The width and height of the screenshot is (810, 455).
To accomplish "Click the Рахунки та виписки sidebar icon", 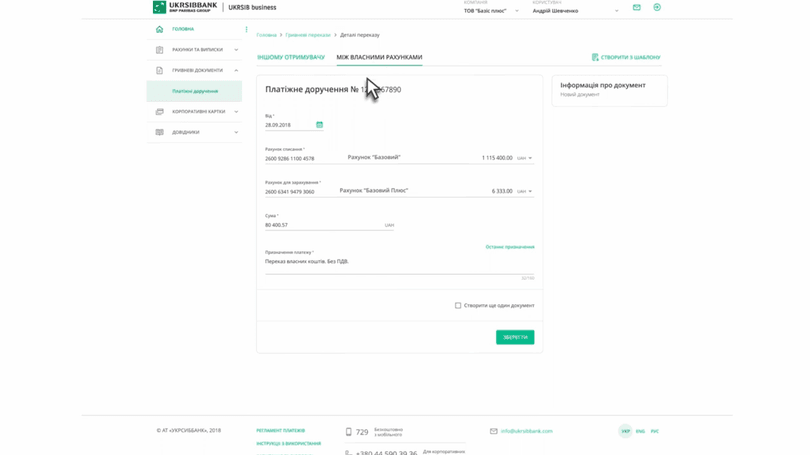I will coord(159,50).
